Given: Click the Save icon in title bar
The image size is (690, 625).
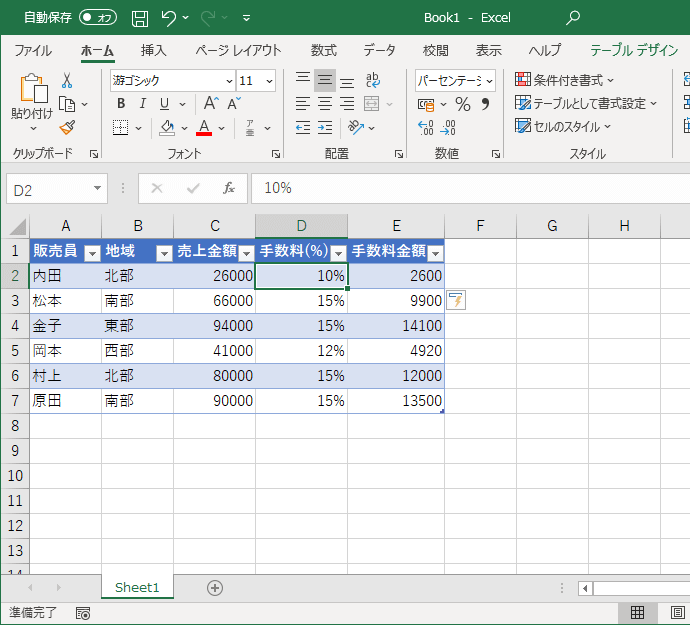Looking at the screenshot, I should (139, 18).
